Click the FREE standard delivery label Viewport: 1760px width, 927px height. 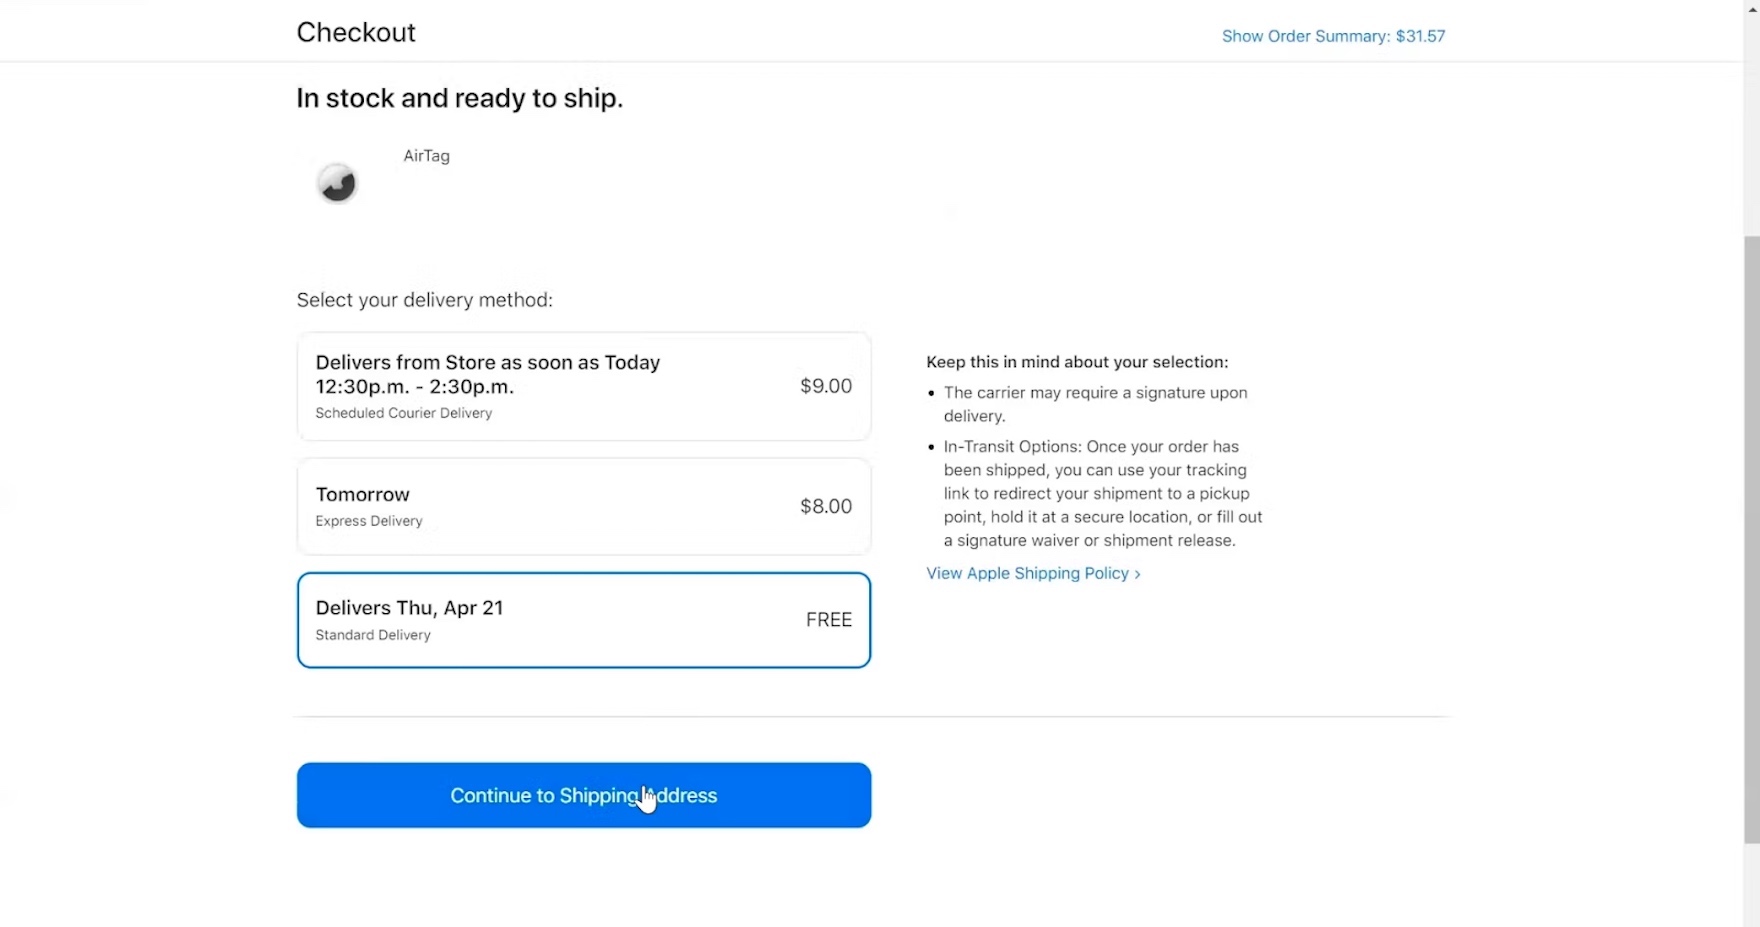point(828,620)
